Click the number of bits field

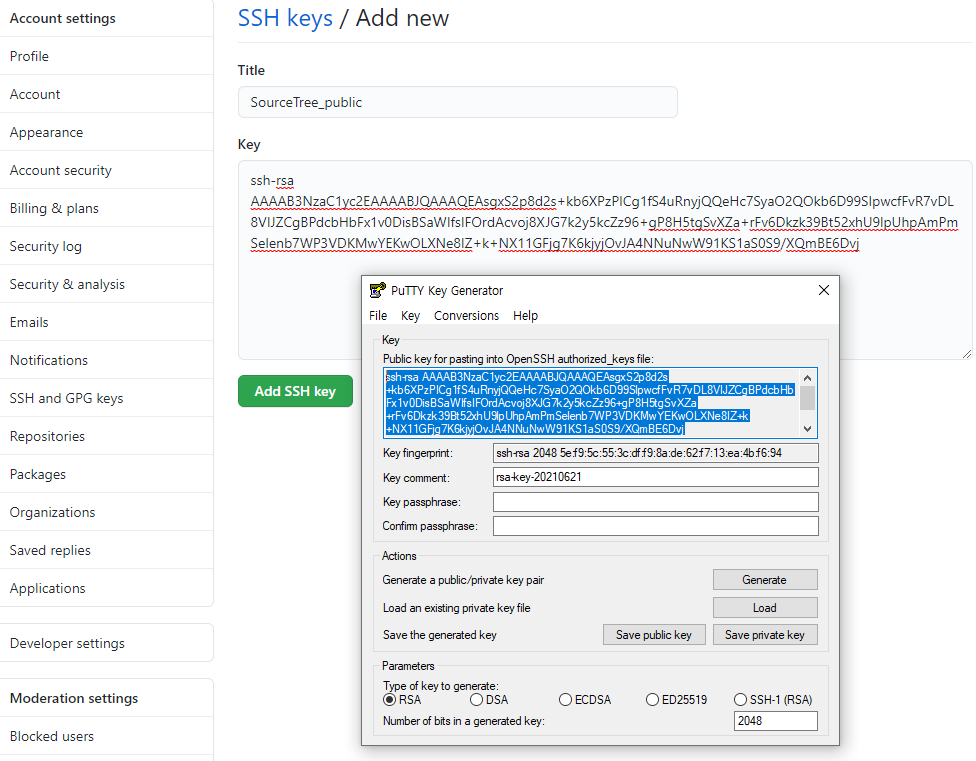coord(776,721)
